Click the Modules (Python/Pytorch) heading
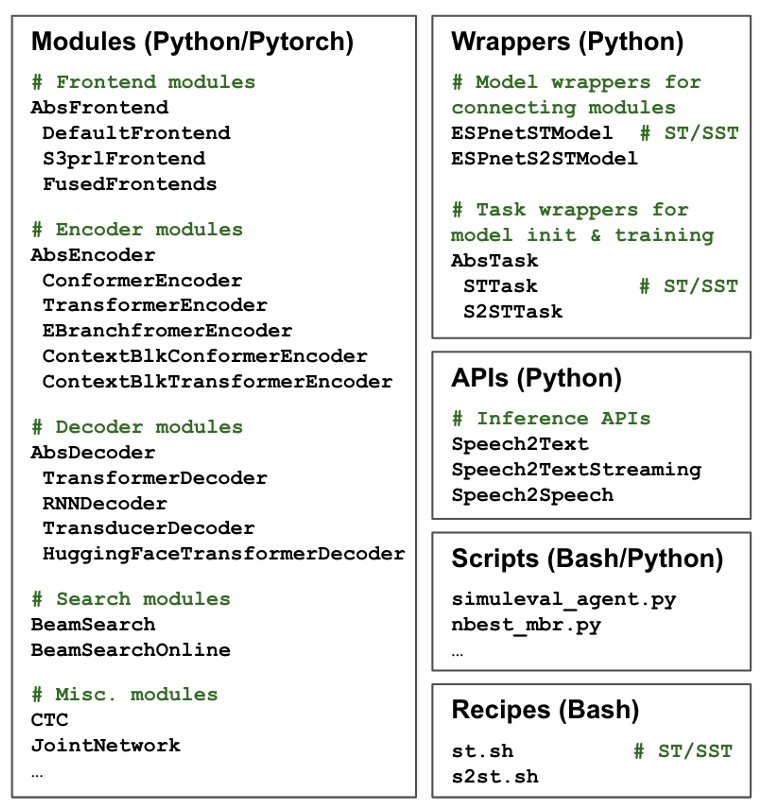The height and width of the screenshot is (811, 765). [x=192, y=42]
